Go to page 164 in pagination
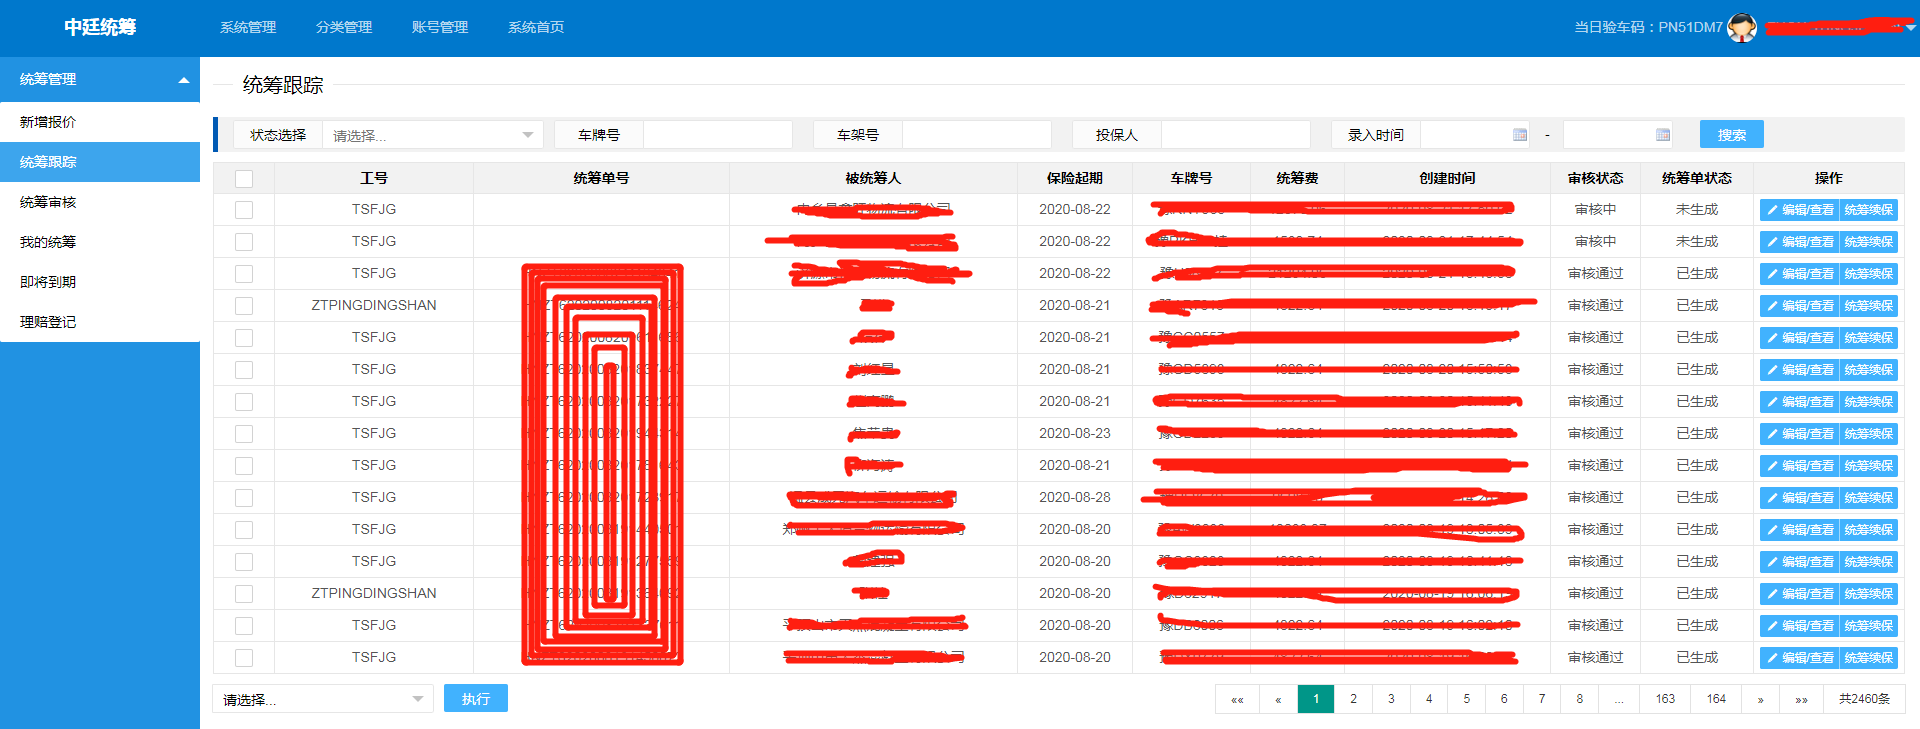The image size is (1920, 729). click(1716, 699)
